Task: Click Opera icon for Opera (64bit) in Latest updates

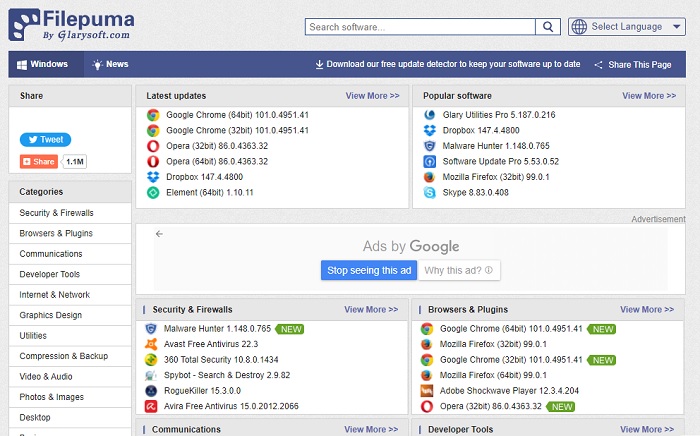Action: [153, 162]
